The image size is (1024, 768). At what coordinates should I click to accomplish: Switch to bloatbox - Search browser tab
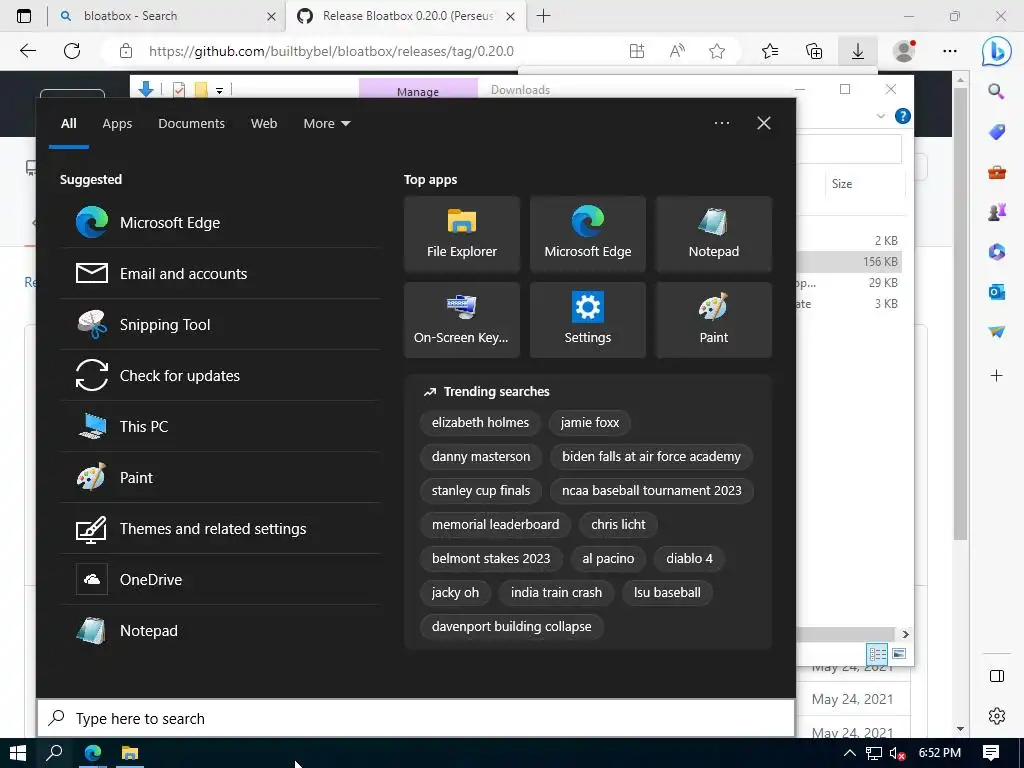[x=167, y=16]
